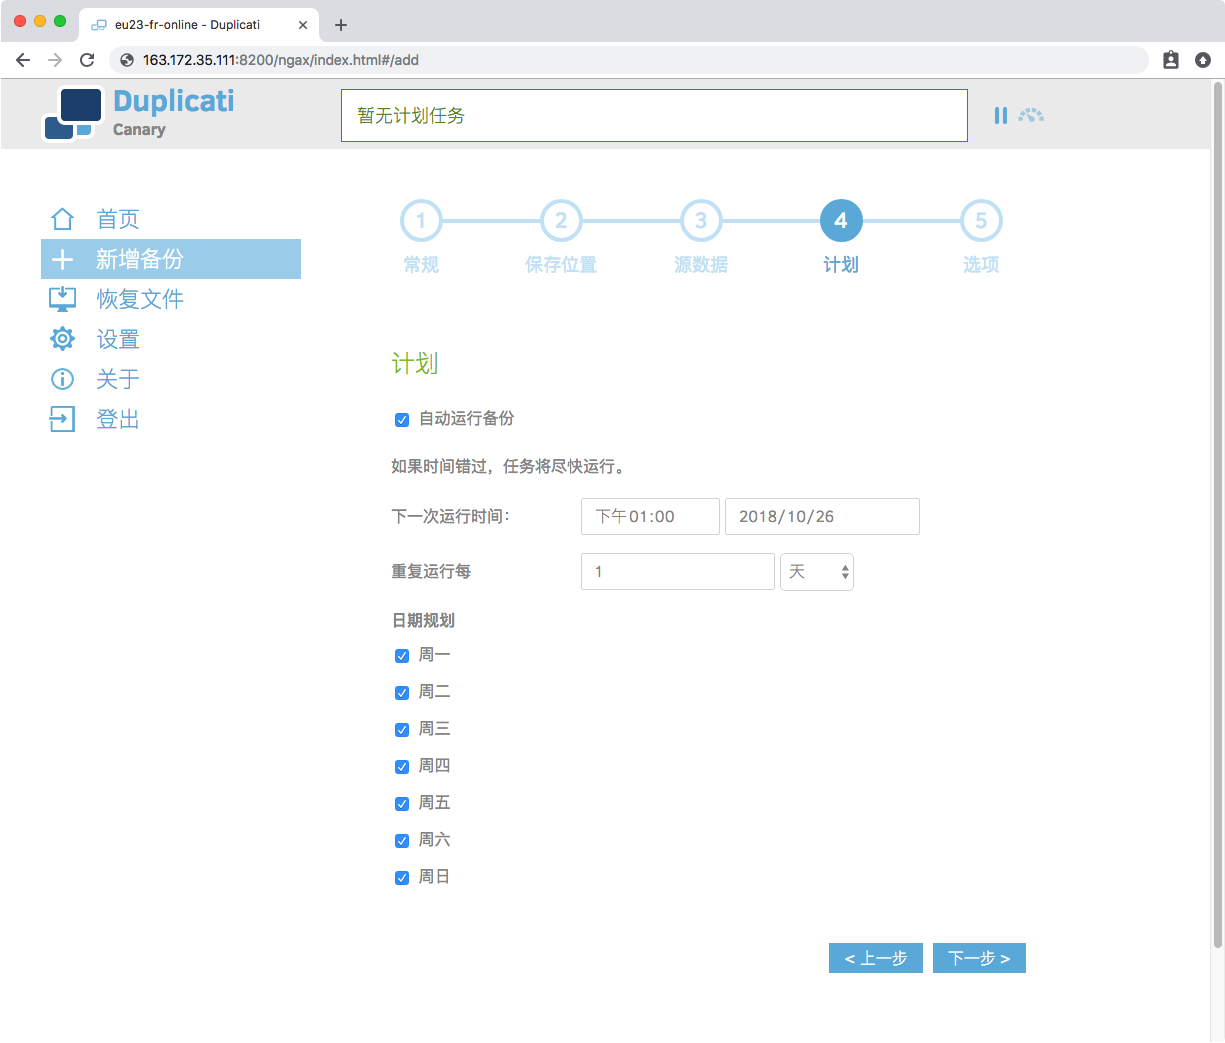The image size is (1225, 1043).
Task: Jump to step 5 选项
Action: point(981,221)
